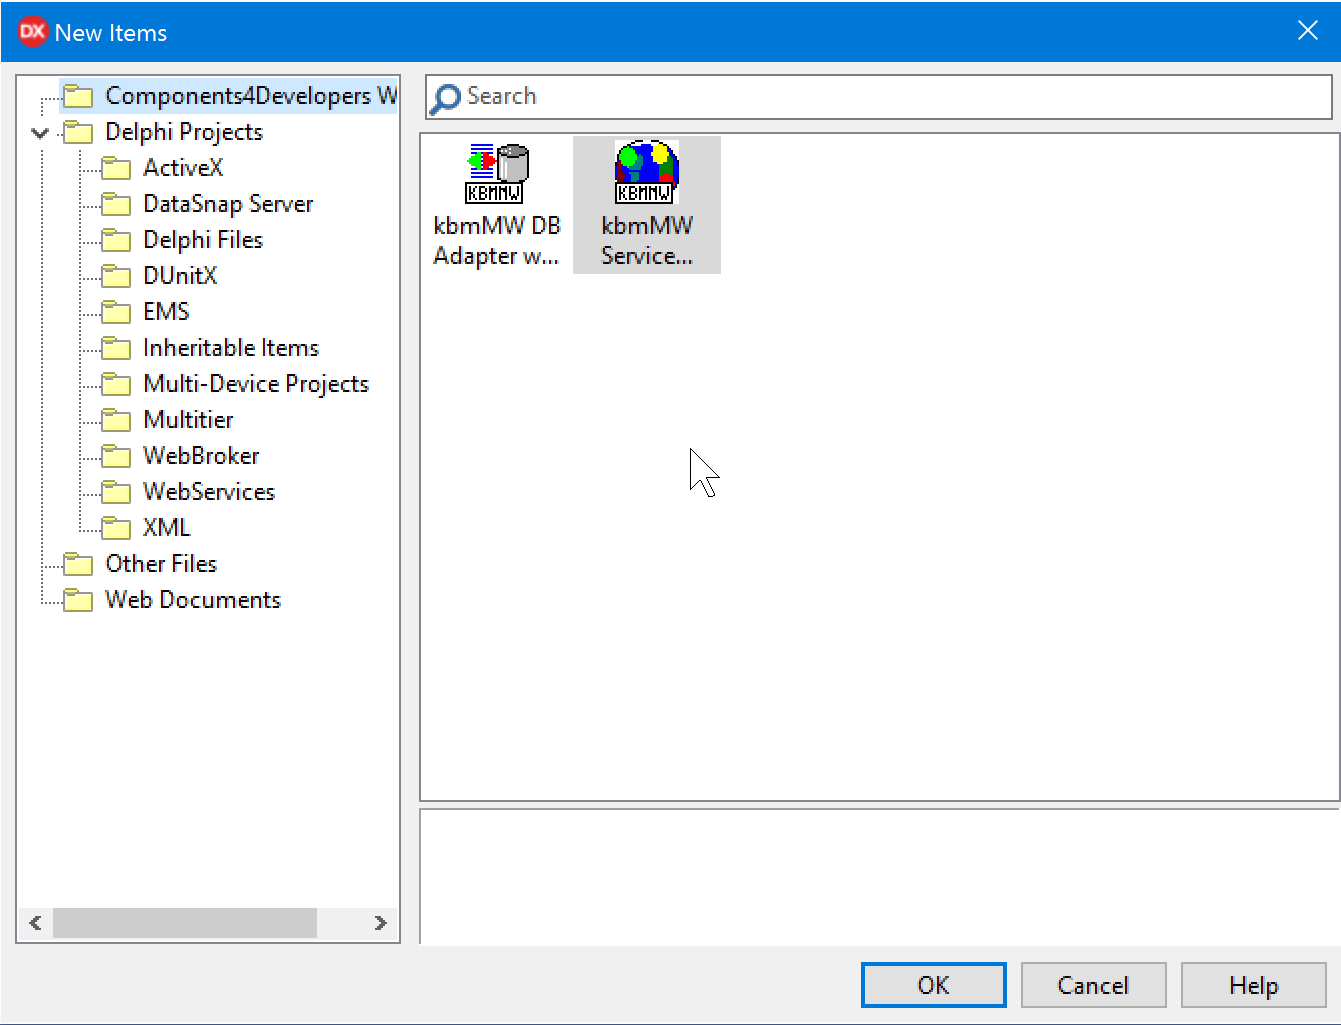Click the OK button
Screen dimensions: 1341x1025
coord(934,985)
